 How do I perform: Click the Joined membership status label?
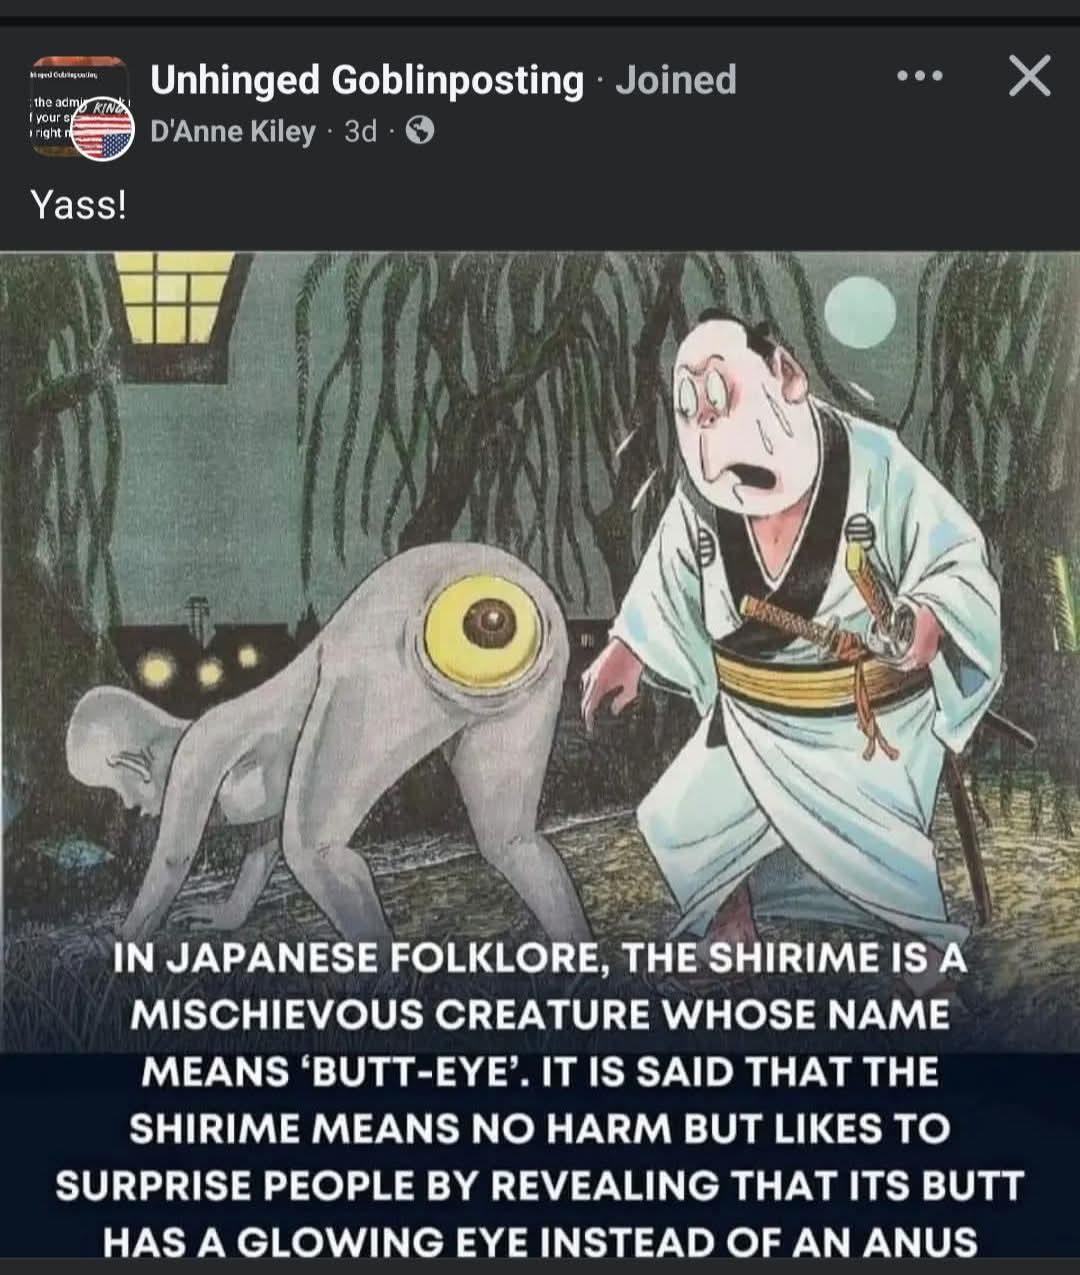pos(675,79)
